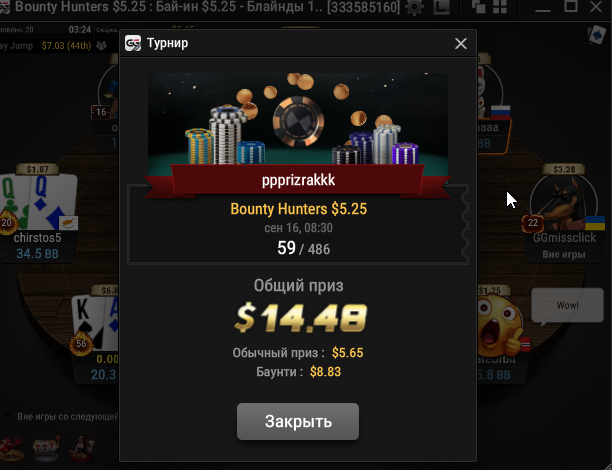The width and height of the screenshot is (612, 470).
Task: Open the live dealer icon
Action: [x=82, y=448]
